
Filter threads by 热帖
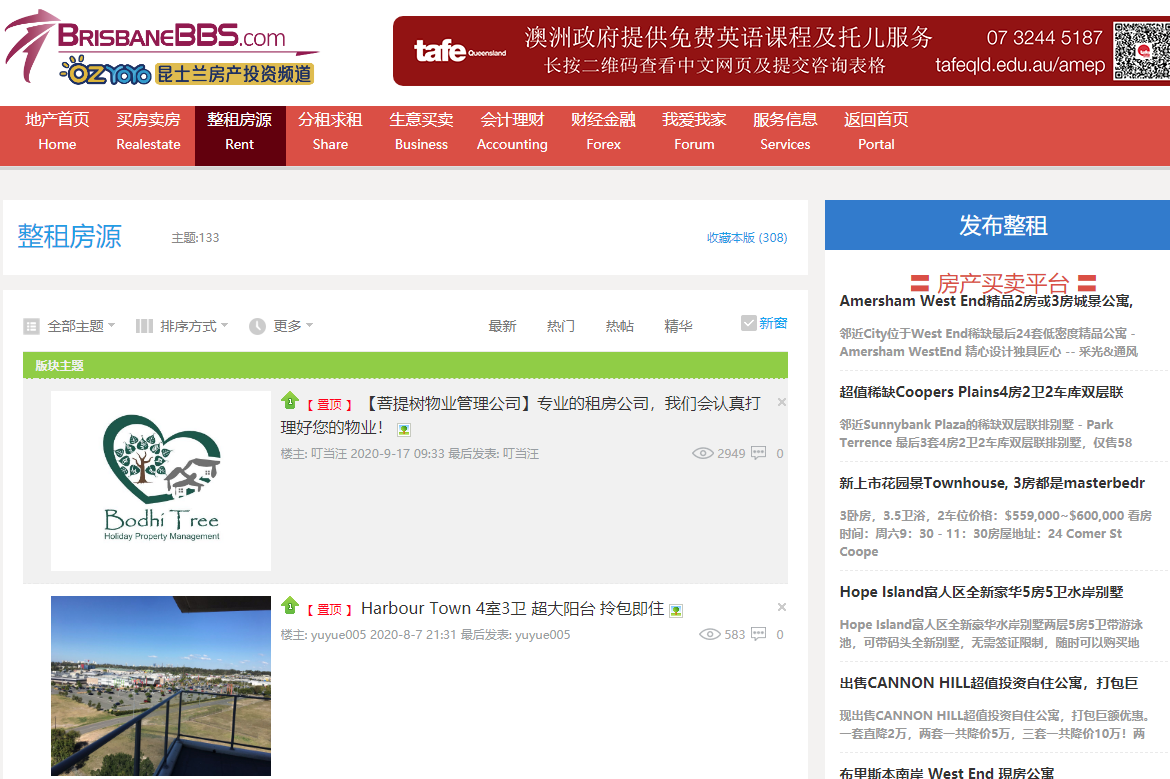click(x=620, y=326)
